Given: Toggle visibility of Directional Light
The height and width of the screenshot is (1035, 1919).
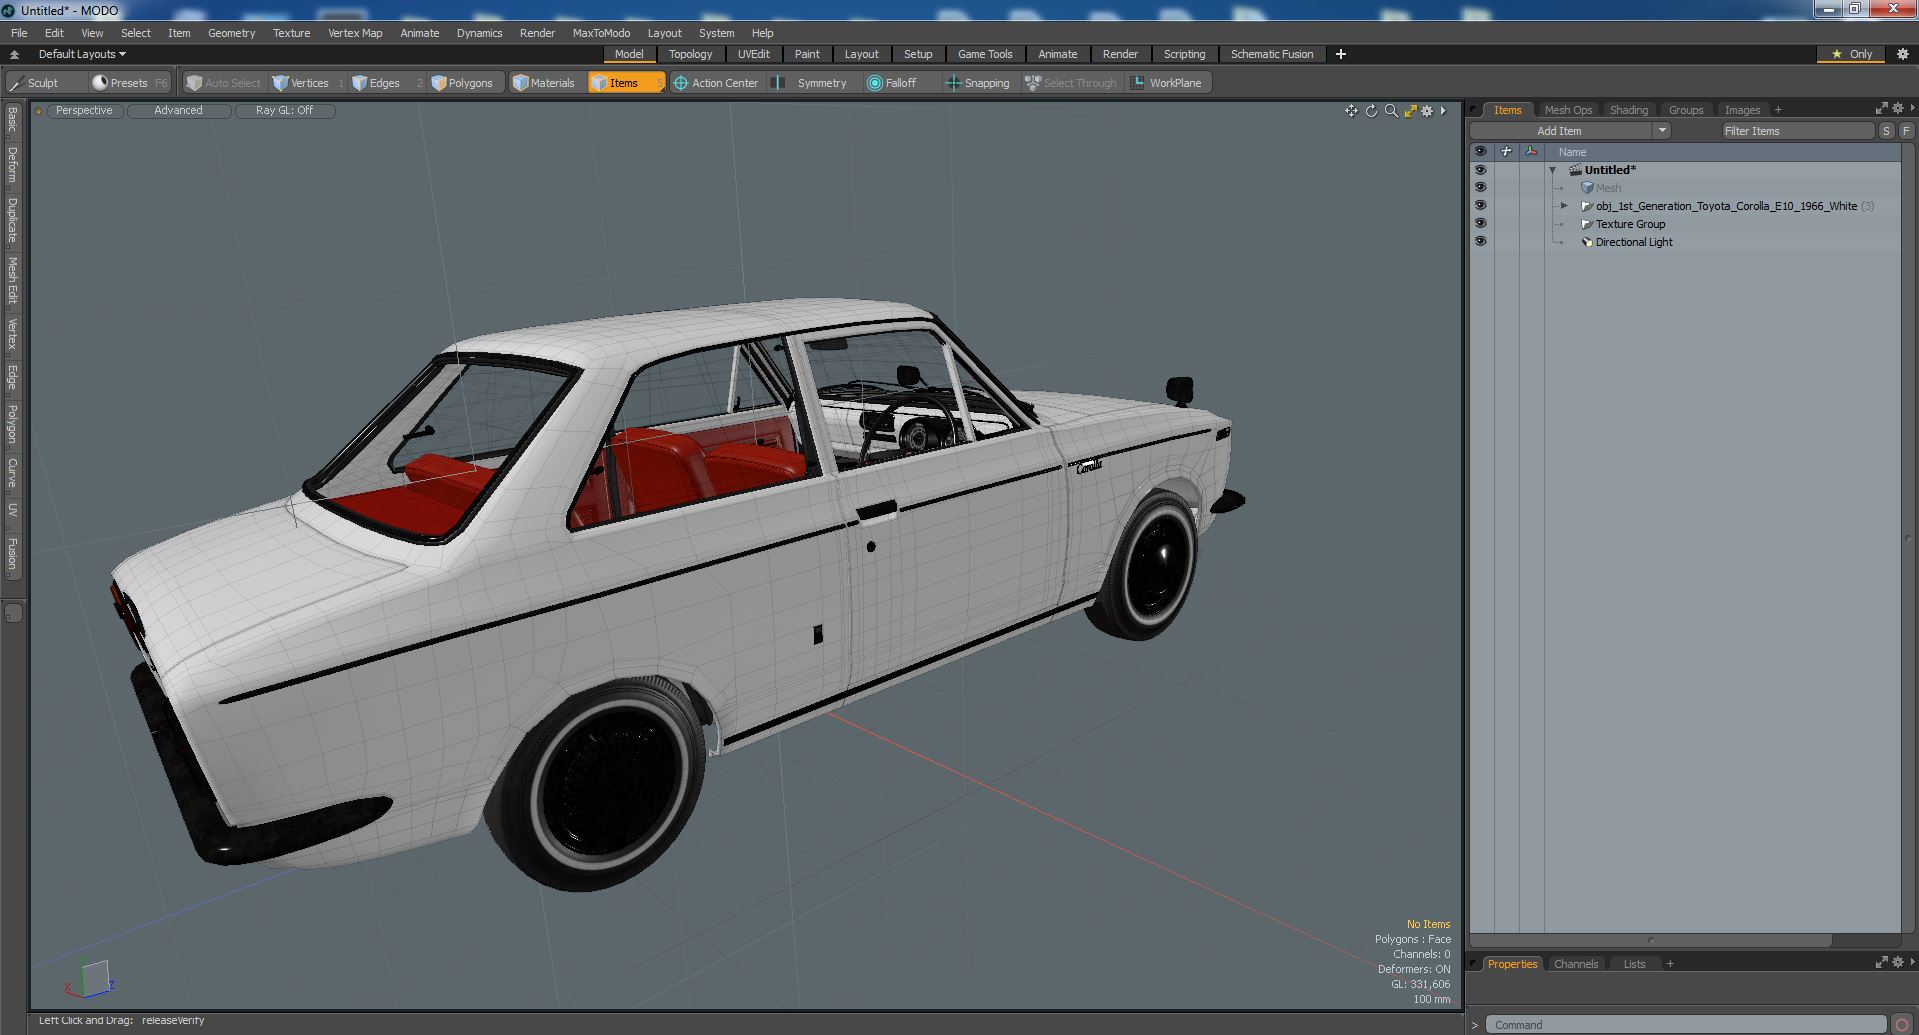Looking at the screenshot, I should tap(1480, 242).
